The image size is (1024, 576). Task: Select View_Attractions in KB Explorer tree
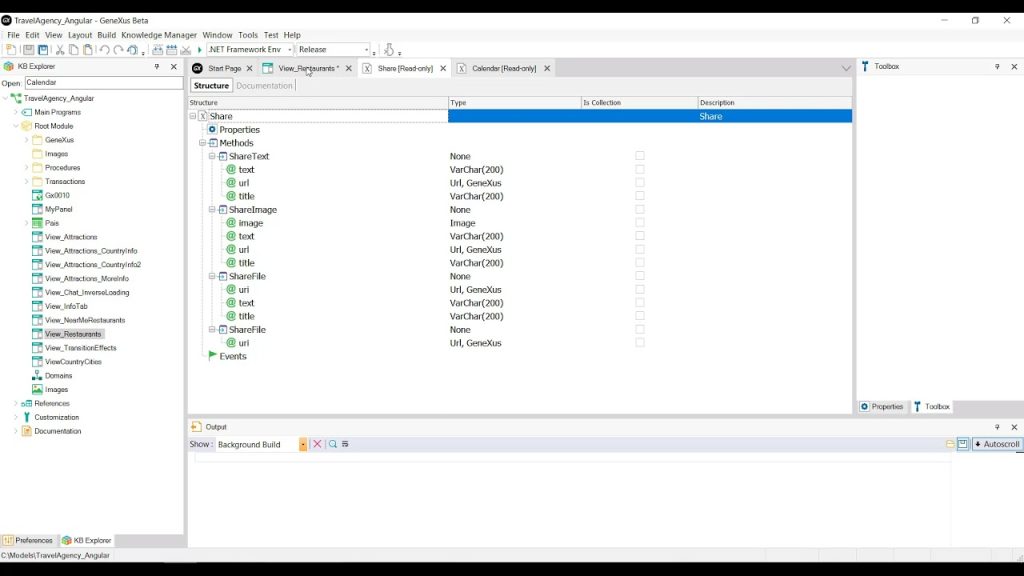(x=71, y=237)
